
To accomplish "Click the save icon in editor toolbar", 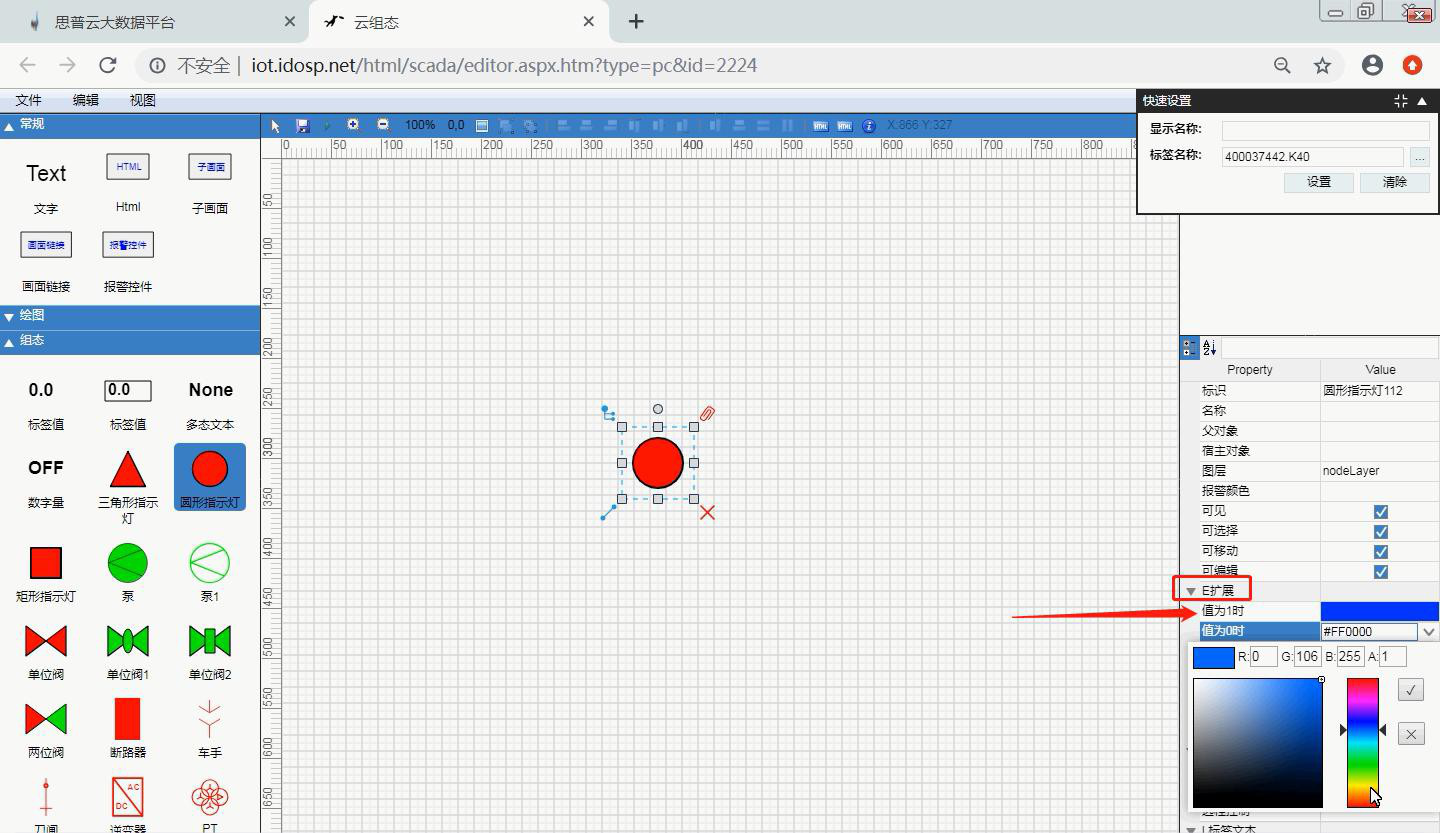I will pyautogui.click(x=303, y=126).
